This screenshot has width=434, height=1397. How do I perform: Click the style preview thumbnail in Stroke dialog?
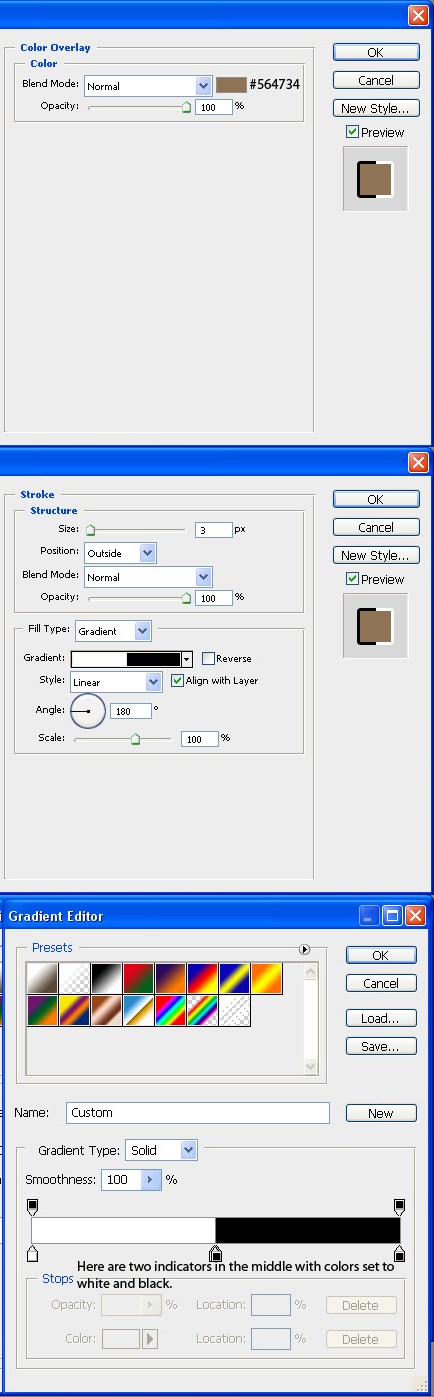(375, 626)
